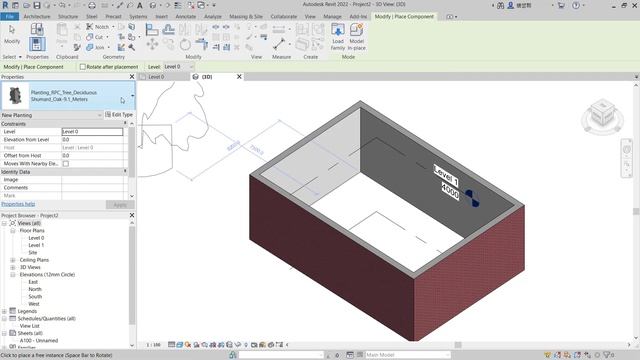
Task: Click the Notch geometry tool
Action: [x=98, y=27]
